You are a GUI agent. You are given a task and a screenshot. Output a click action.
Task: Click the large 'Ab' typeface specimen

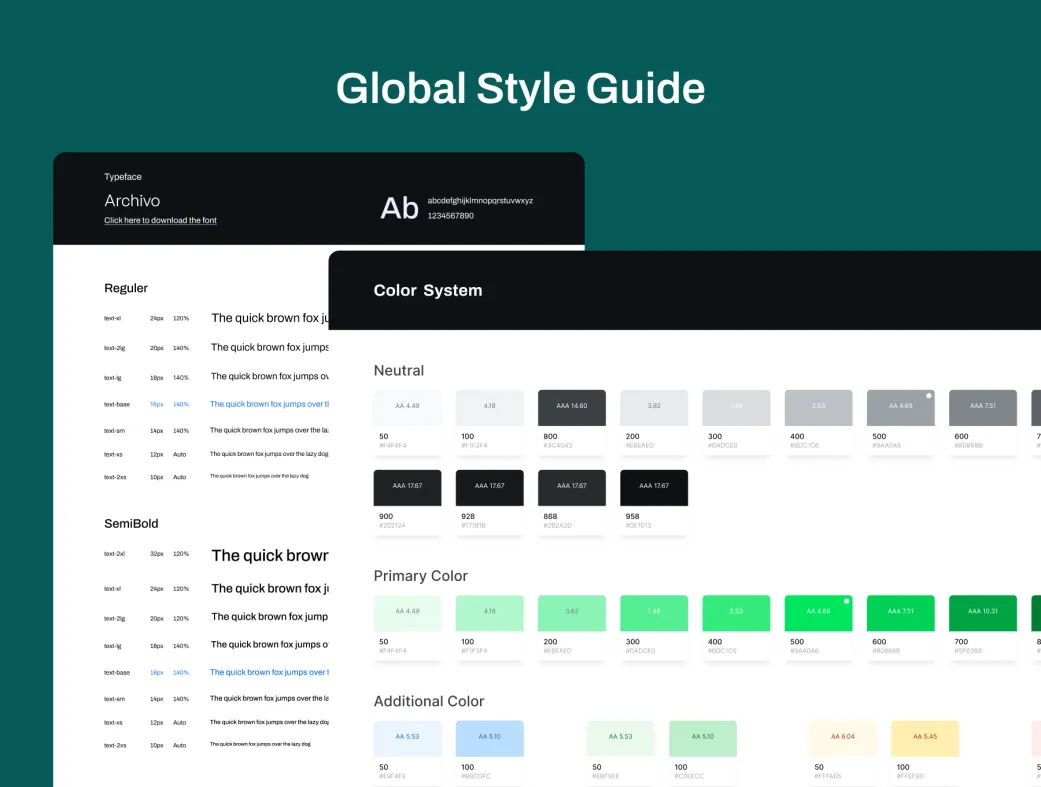(399, 208)
